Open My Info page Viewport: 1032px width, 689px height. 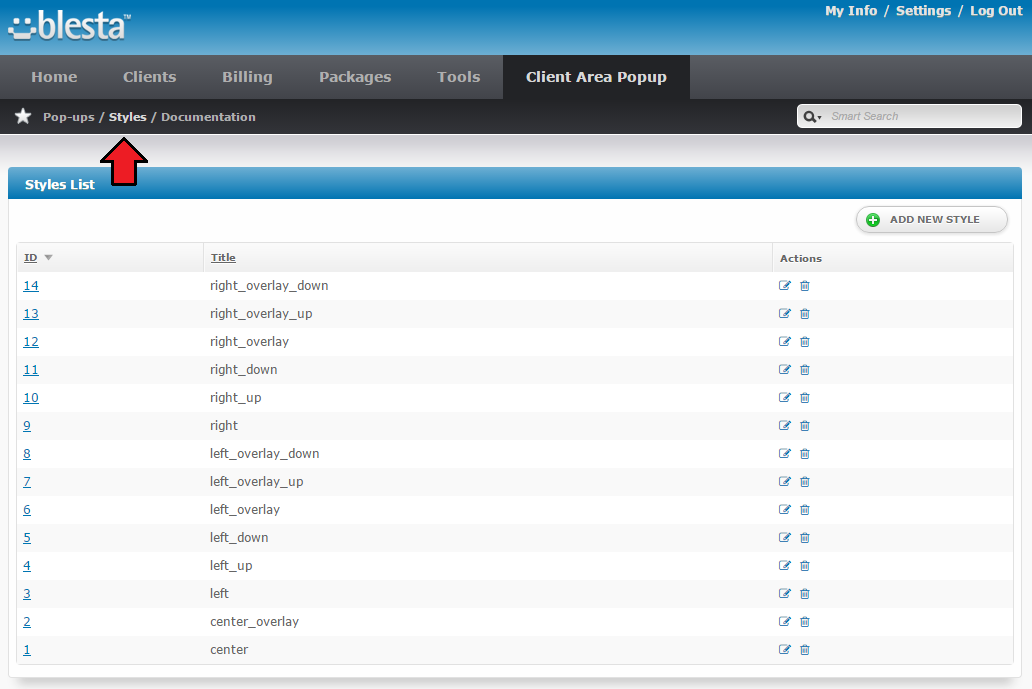coord(851,11)
